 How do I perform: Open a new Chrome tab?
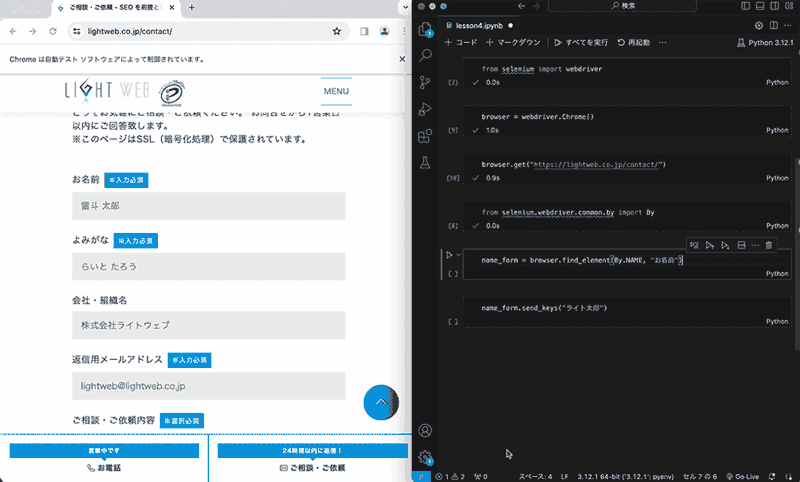tap(191, 8)
